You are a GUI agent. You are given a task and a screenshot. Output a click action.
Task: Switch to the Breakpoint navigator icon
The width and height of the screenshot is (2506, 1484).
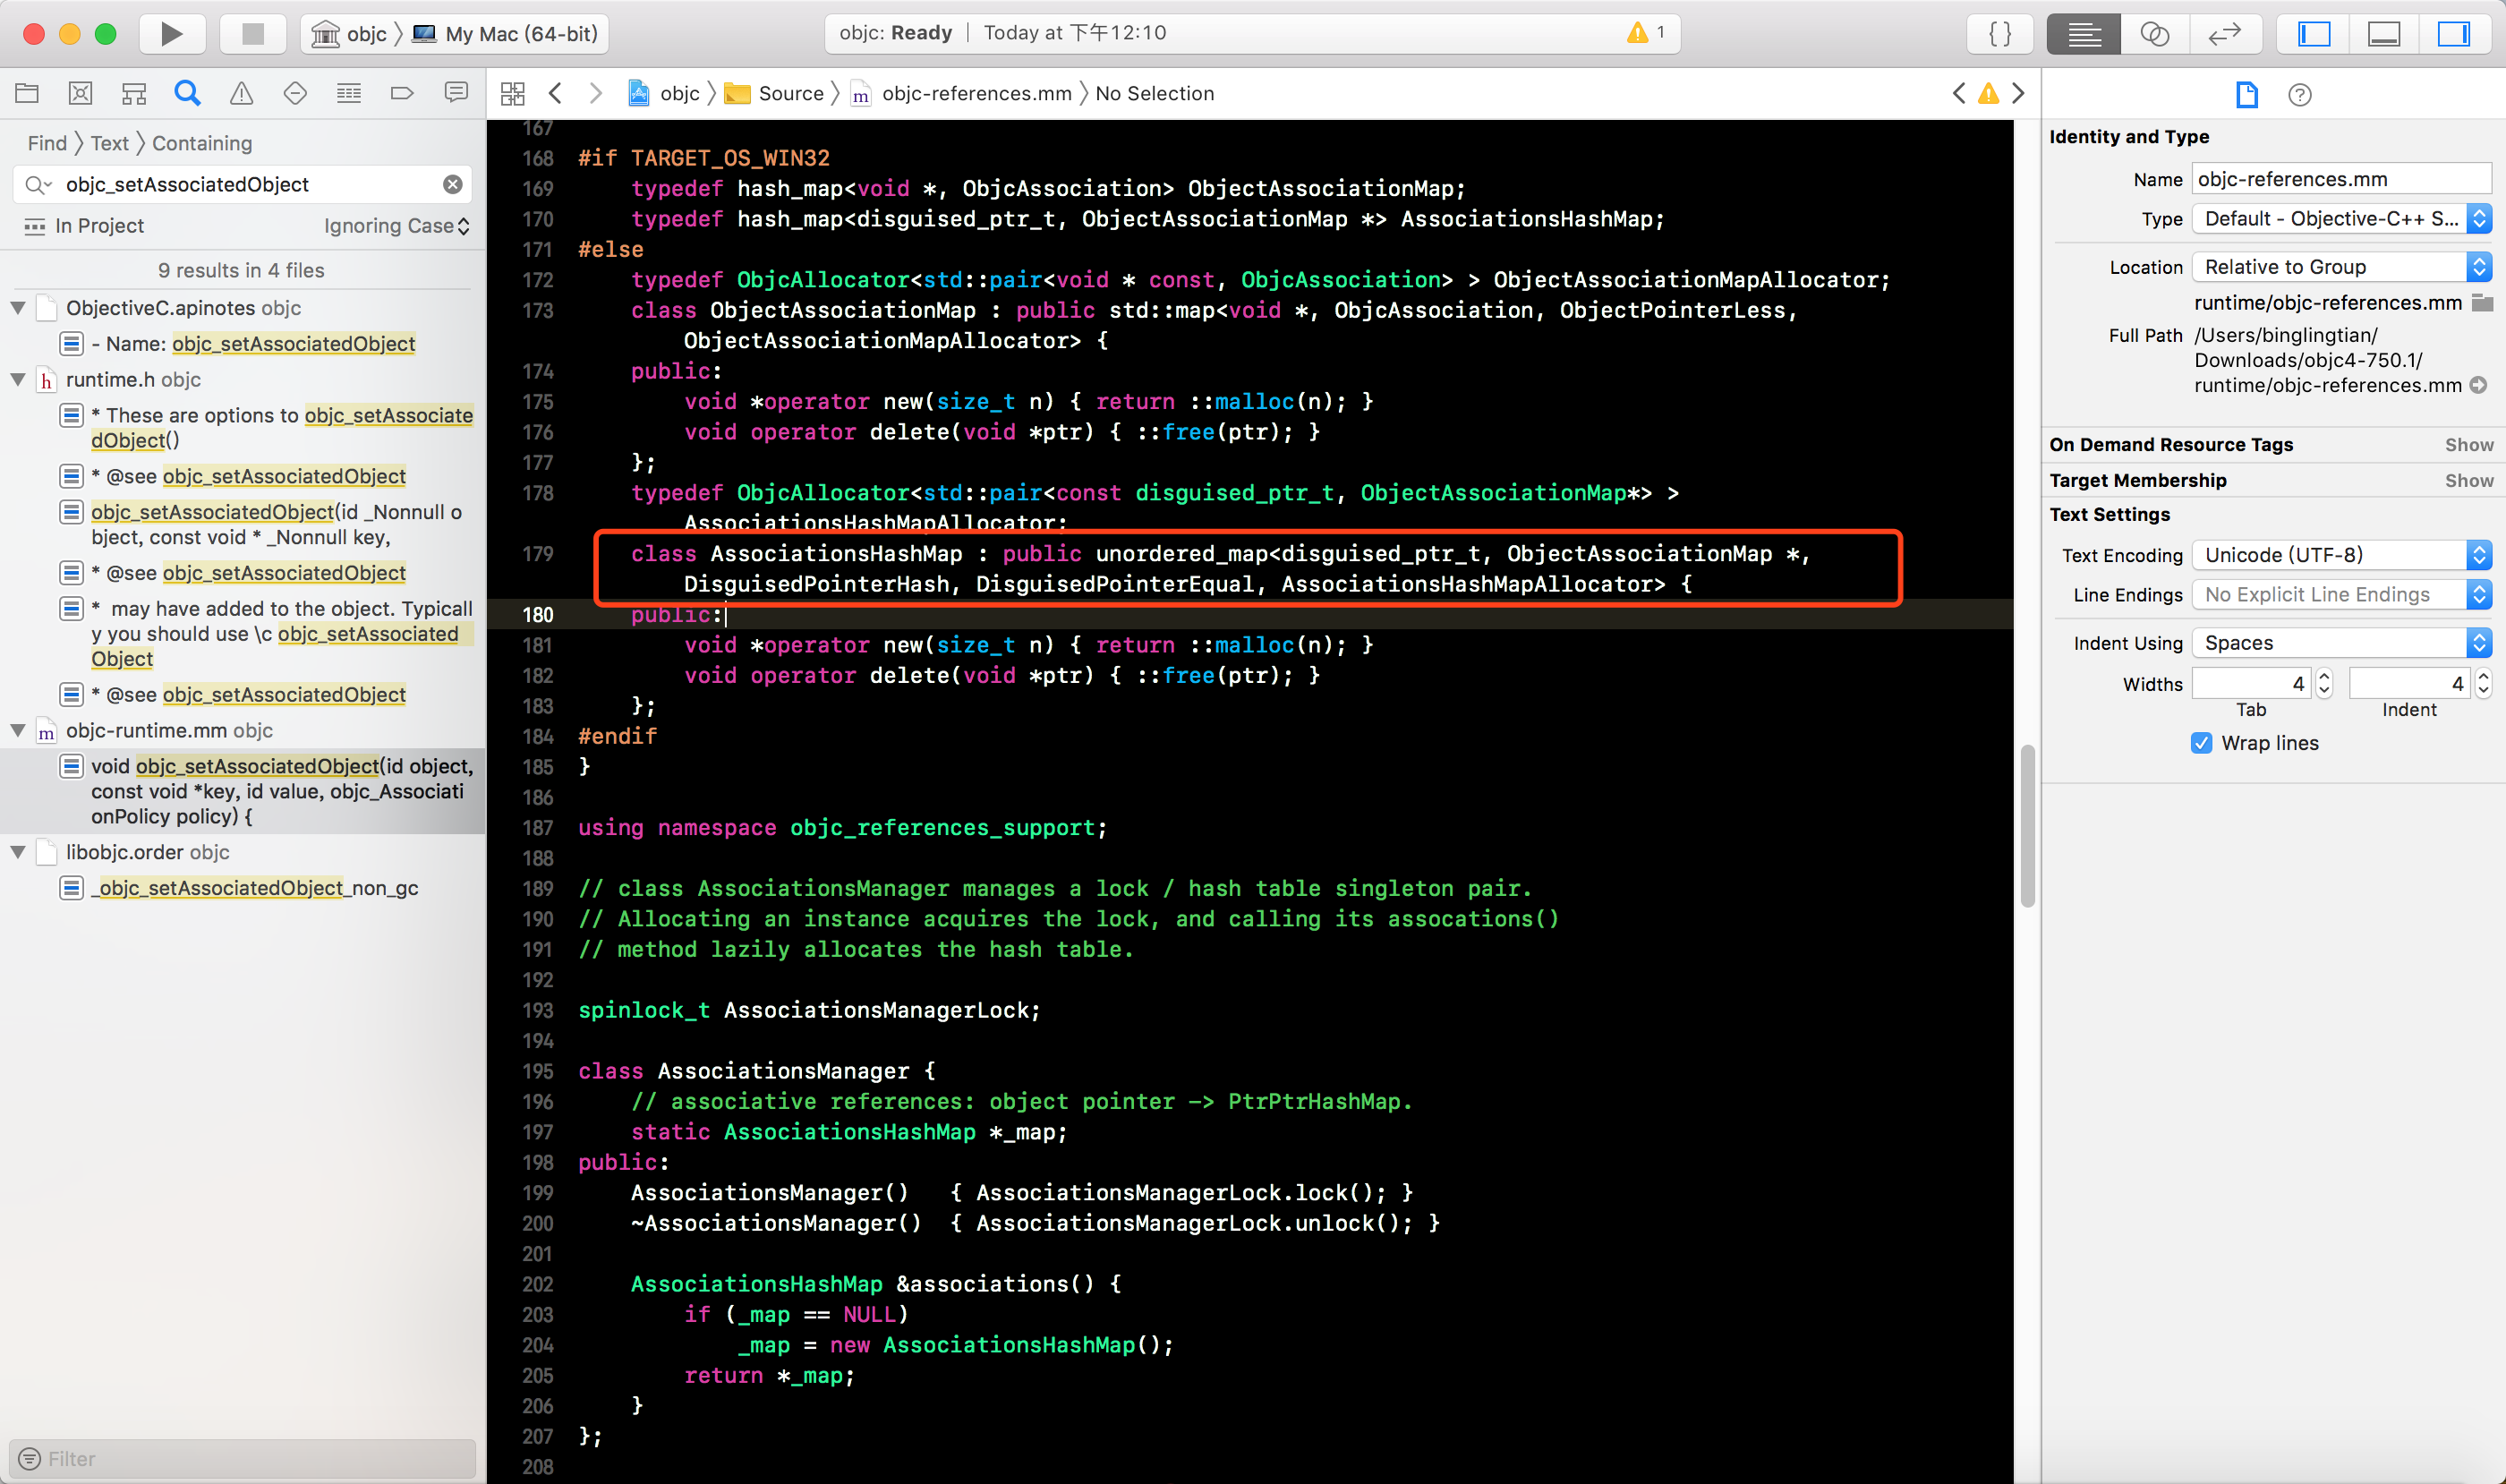pos(402,93)
